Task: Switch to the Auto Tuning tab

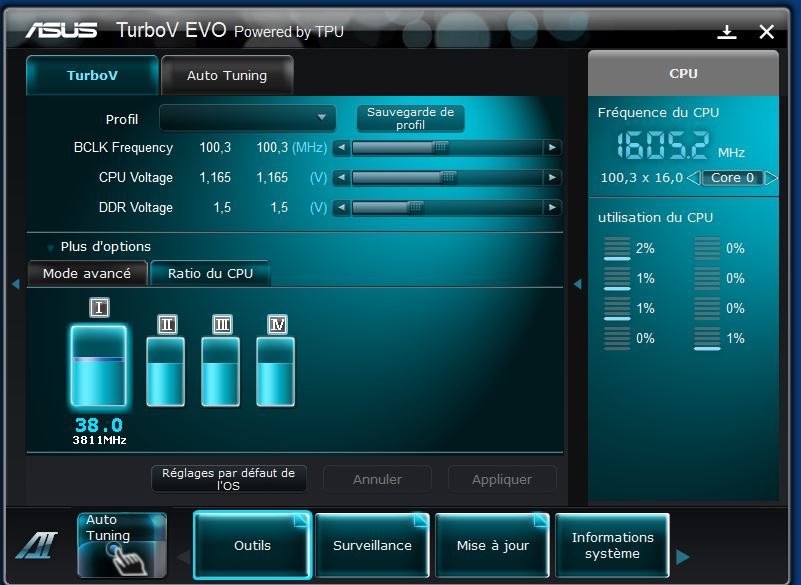Action: click(x=227, y=75)
